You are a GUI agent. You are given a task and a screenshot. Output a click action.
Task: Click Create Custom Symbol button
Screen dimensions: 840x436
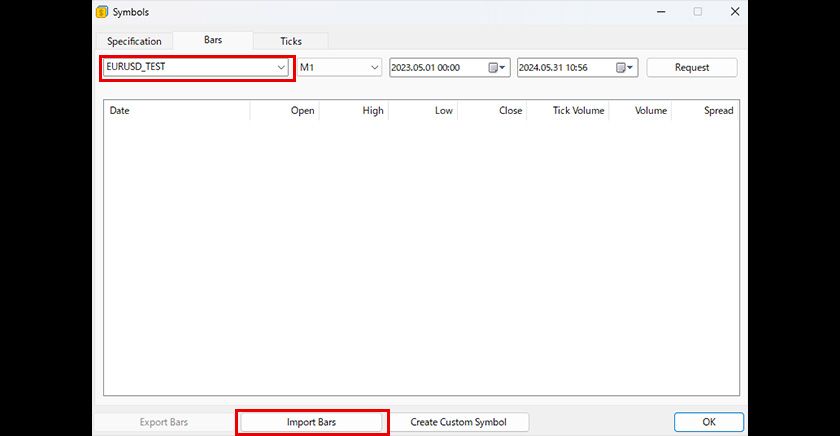tap(458, 422)
